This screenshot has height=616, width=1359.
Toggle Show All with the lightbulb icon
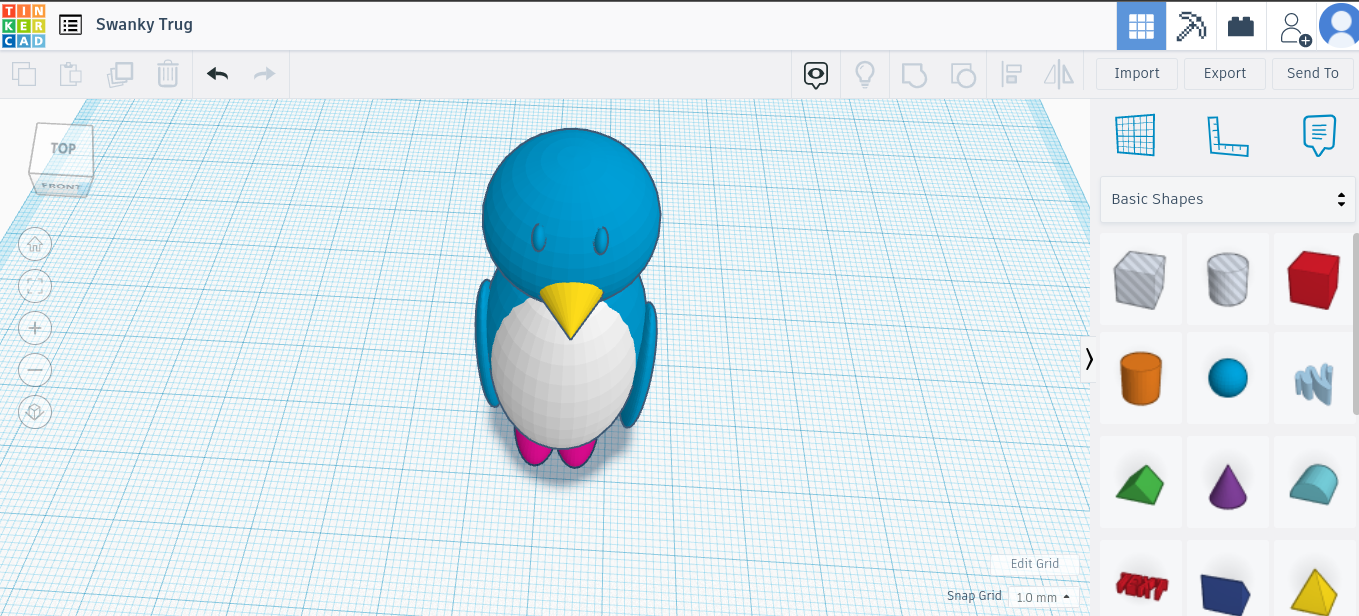pyautogui.click(x=864, y=73)
